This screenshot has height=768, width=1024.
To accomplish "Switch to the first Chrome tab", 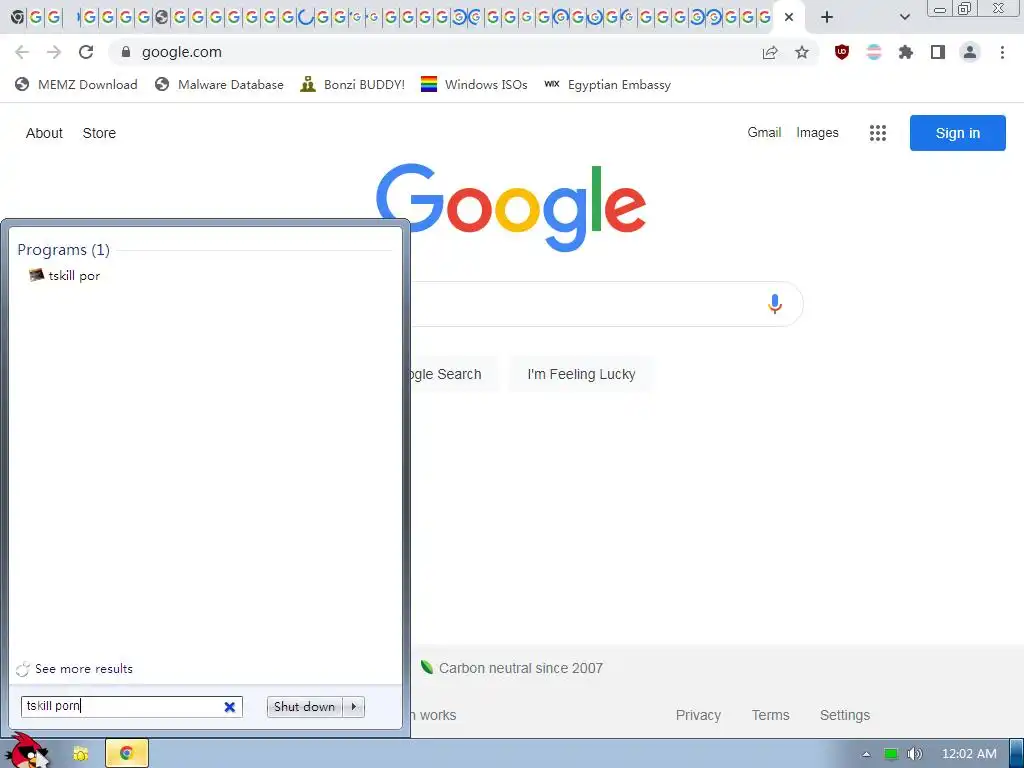I will coord(18,17).
